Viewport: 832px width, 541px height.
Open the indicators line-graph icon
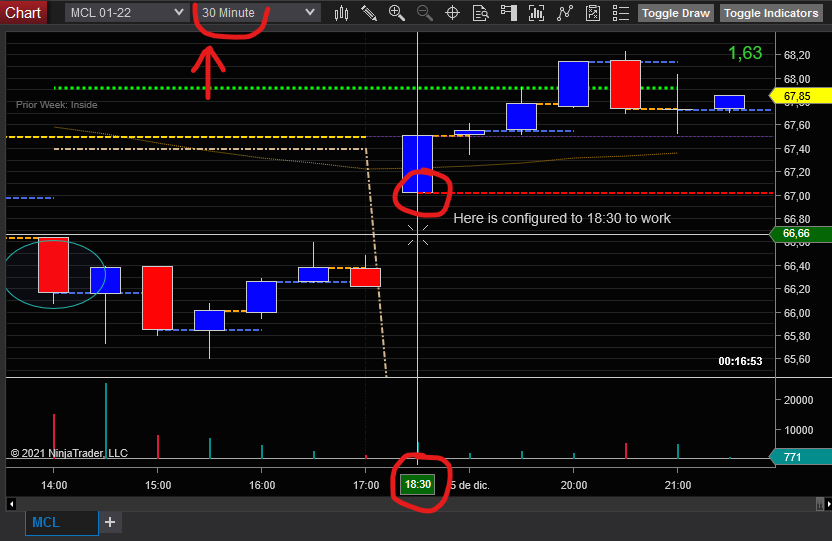click(x=565, y=13)
